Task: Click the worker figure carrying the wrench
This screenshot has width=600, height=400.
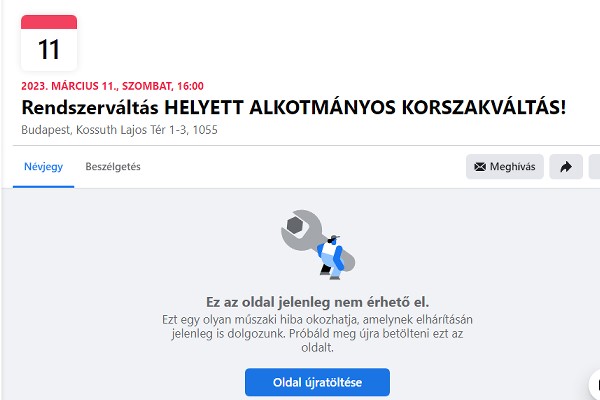Action: 331,258
